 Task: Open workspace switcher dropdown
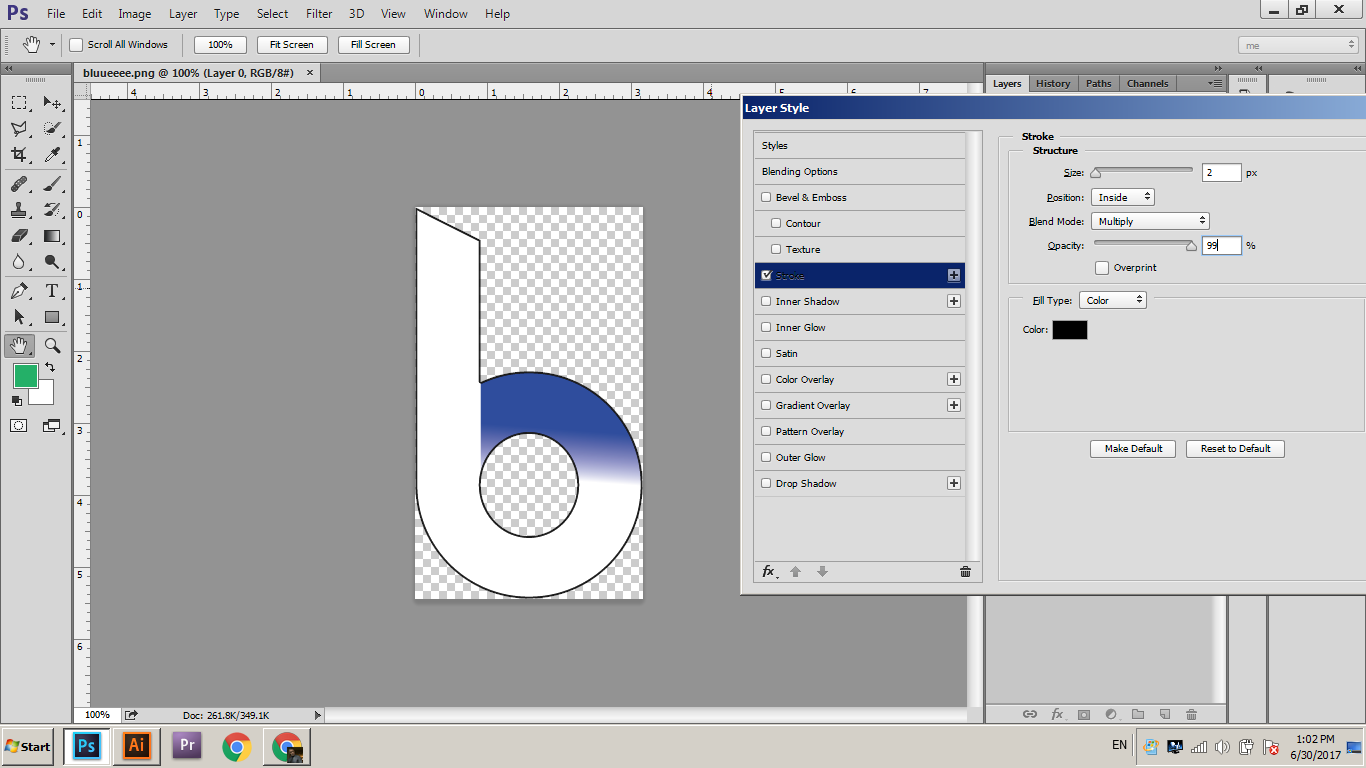pyautogui.click(x=1298, y=45)
